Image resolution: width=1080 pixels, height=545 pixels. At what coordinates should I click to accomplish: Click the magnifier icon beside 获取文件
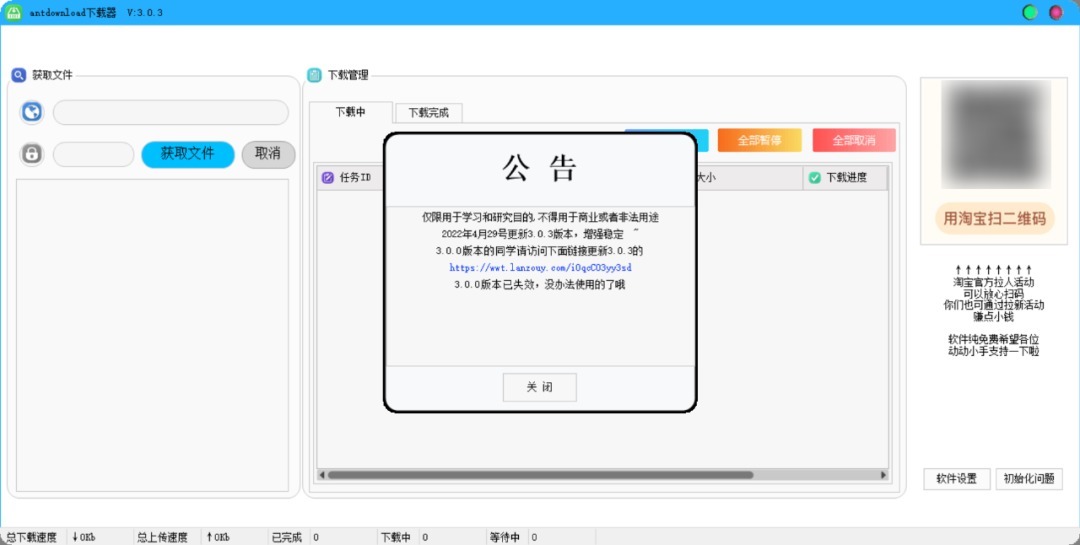pyautogui.click(x=19, y=75)
